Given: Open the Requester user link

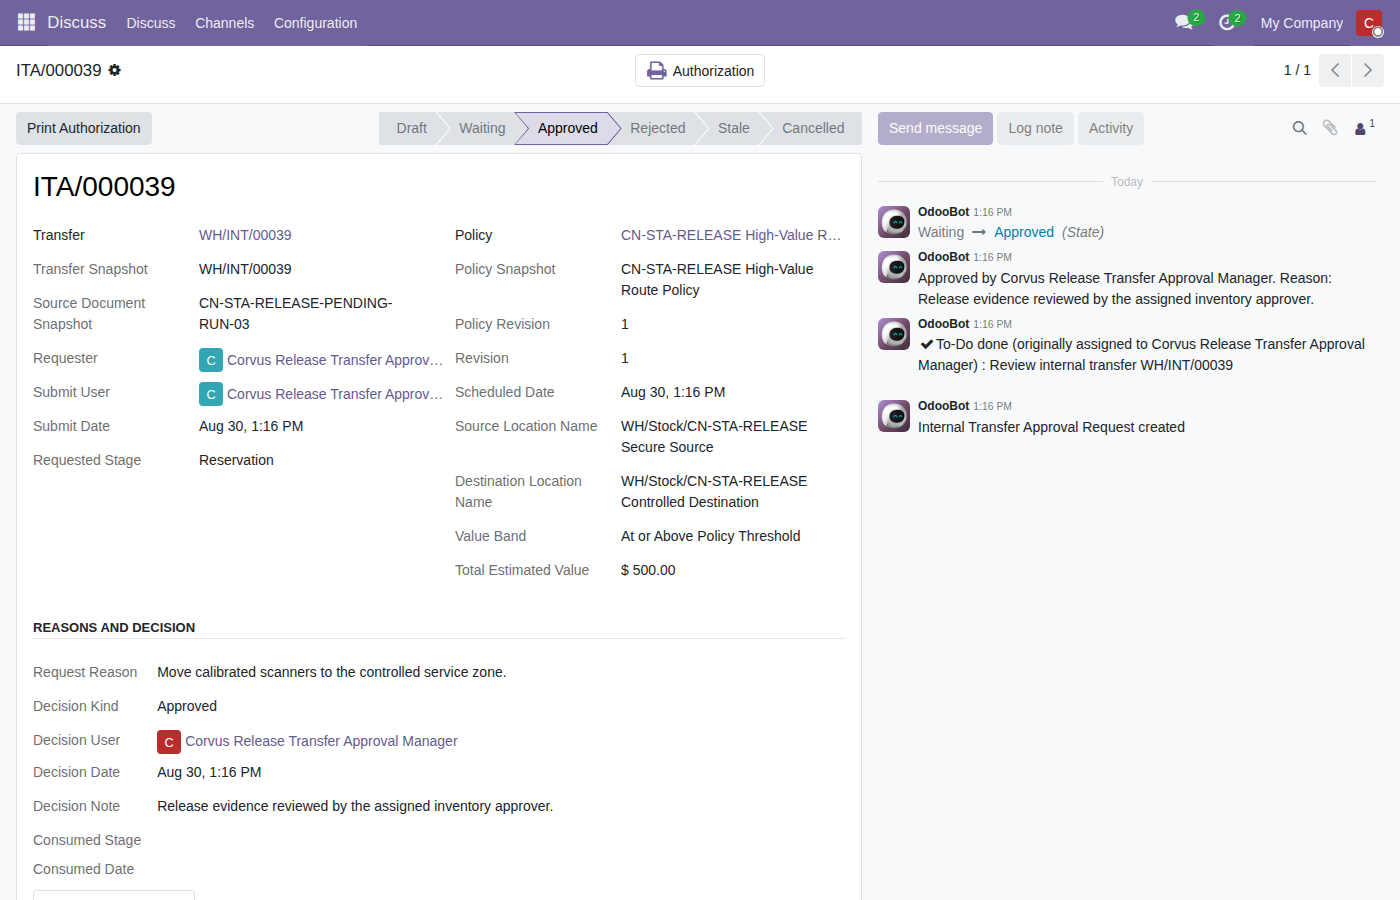Looking at the screenshot, I should [335, 360].
